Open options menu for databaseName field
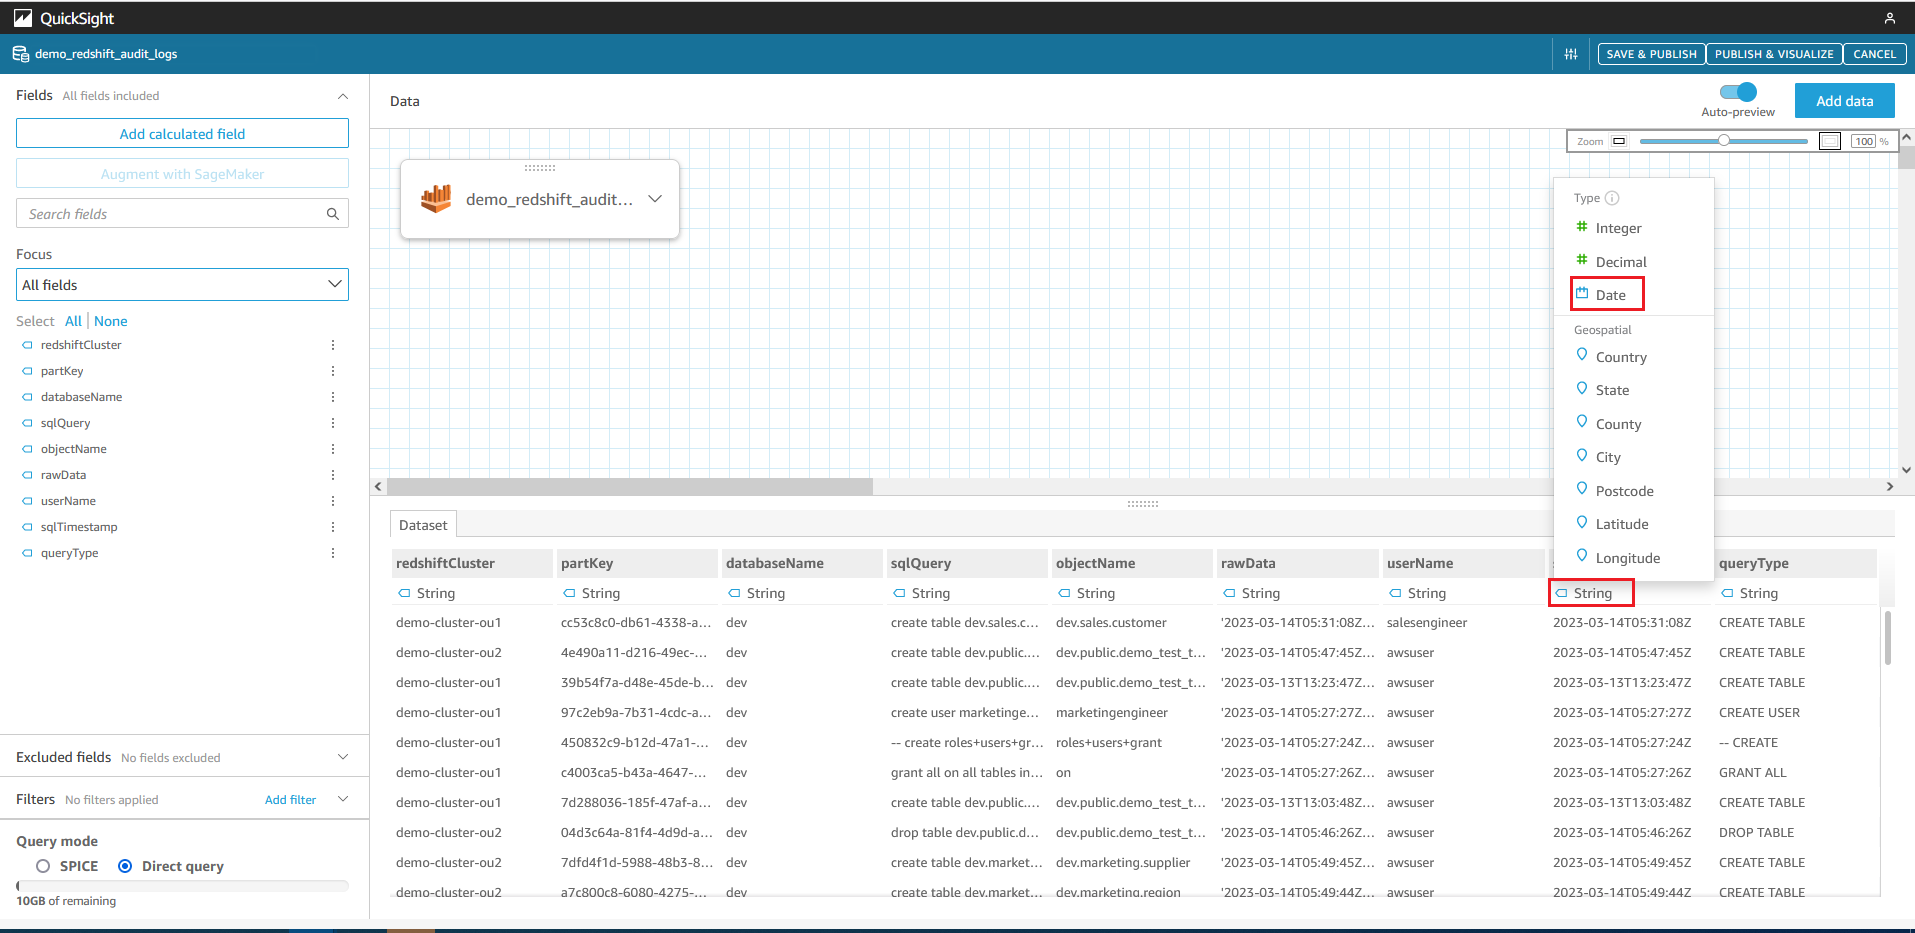The width and height of the screenshot is (1915, 933). [x=333, y=397]
